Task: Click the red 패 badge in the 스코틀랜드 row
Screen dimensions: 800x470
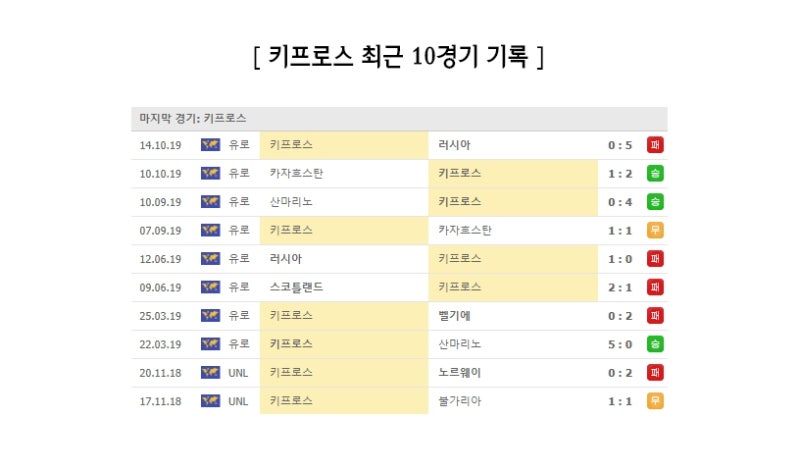Action: point(655,287)
